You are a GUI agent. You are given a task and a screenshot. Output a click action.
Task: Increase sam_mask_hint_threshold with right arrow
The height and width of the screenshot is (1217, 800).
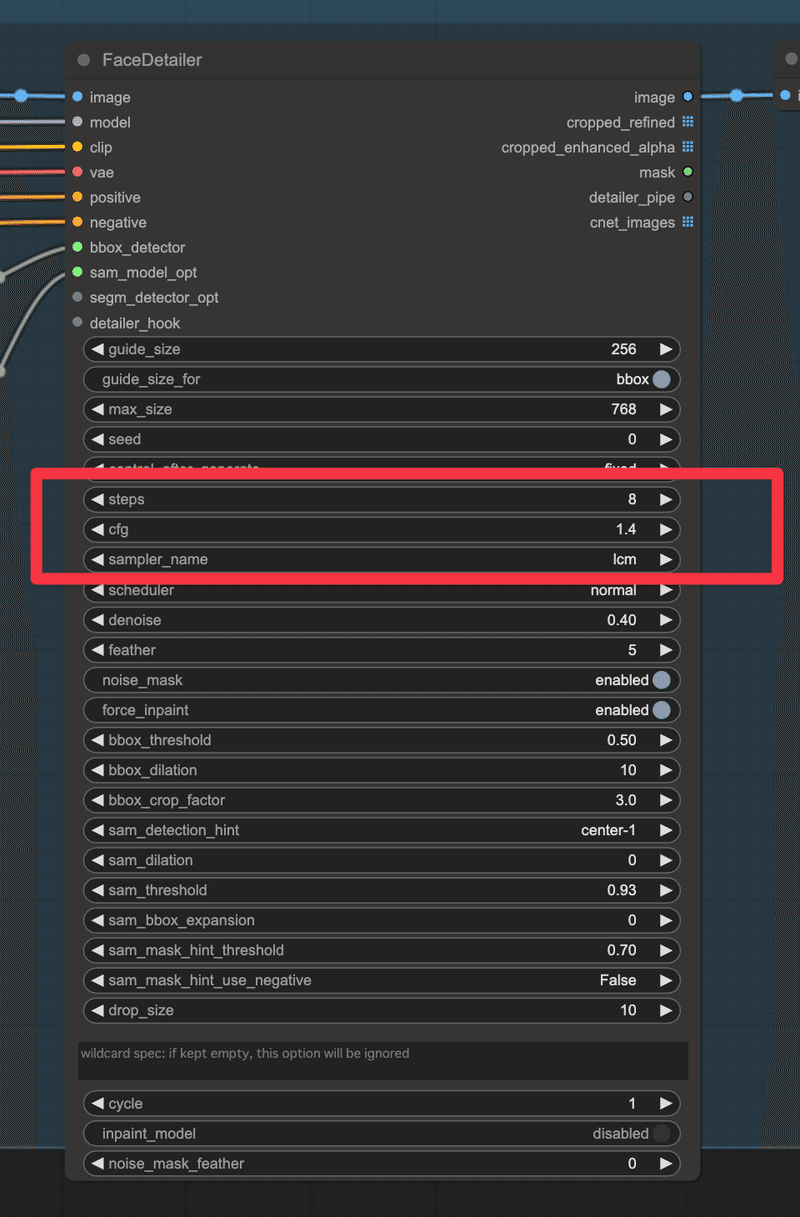[666, 950]
